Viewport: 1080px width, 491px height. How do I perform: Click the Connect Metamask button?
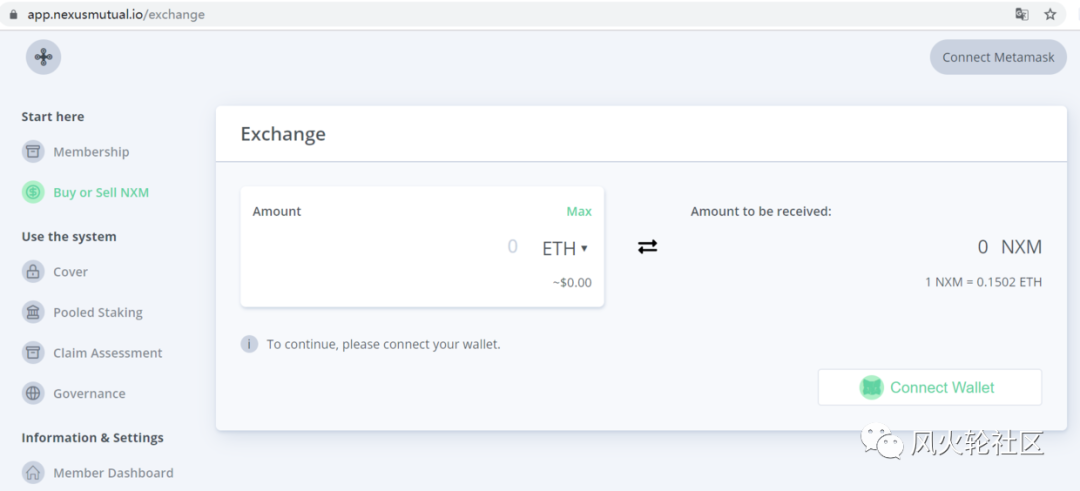(x=998, y=57)
